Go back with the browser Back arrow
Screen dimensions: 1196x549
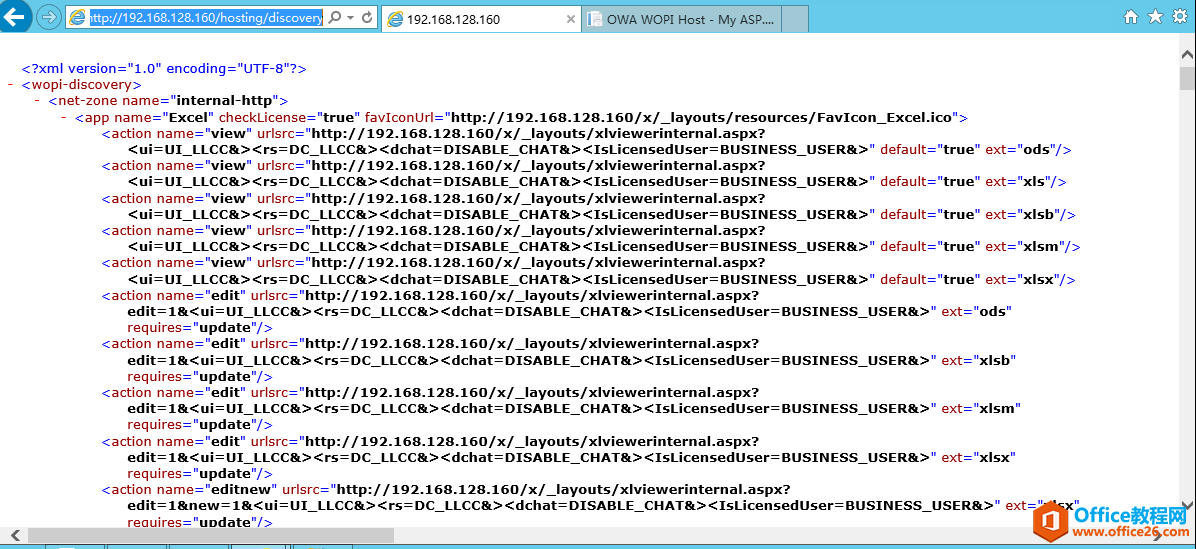14,15
